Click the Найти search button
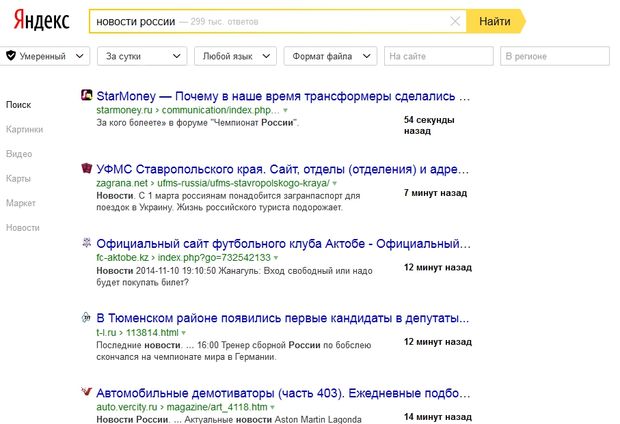 pyautogui.click(x=495, y=21)
